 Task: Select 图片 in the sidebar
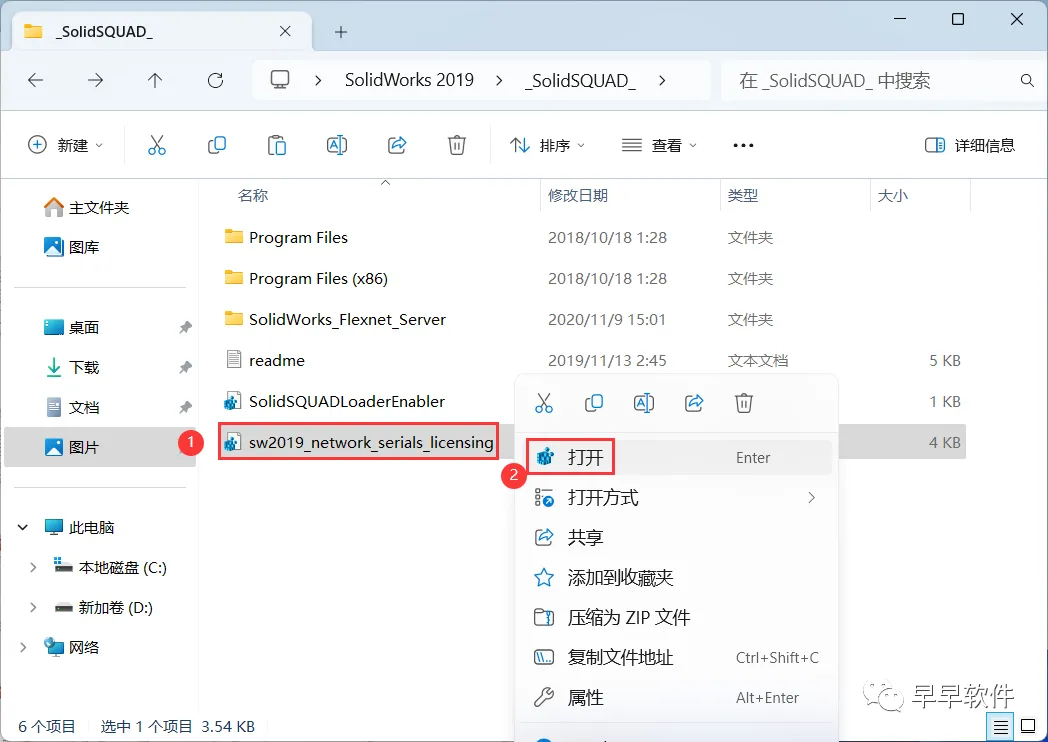click(72, 447)
